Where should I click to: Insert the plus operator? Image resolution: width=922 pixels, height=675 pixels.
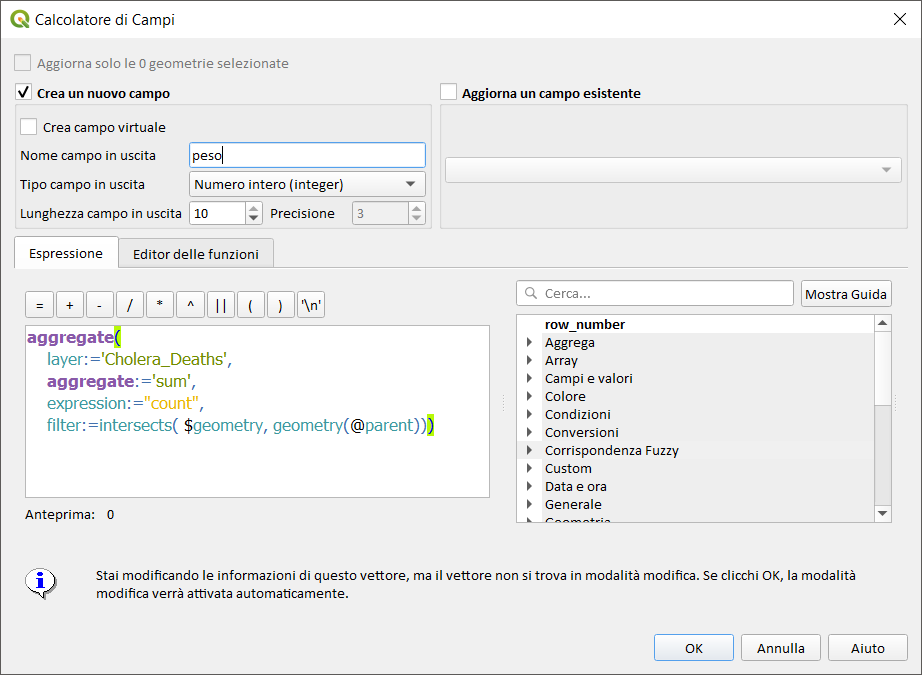point(70,305)
